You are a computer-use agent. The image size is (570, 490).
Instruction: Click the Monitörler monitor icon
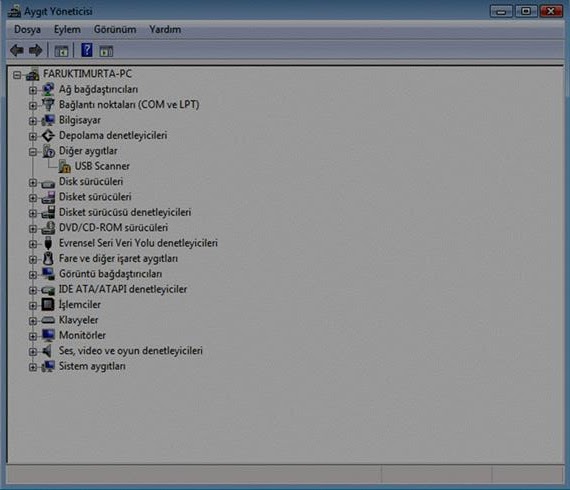tap(48, 336)
